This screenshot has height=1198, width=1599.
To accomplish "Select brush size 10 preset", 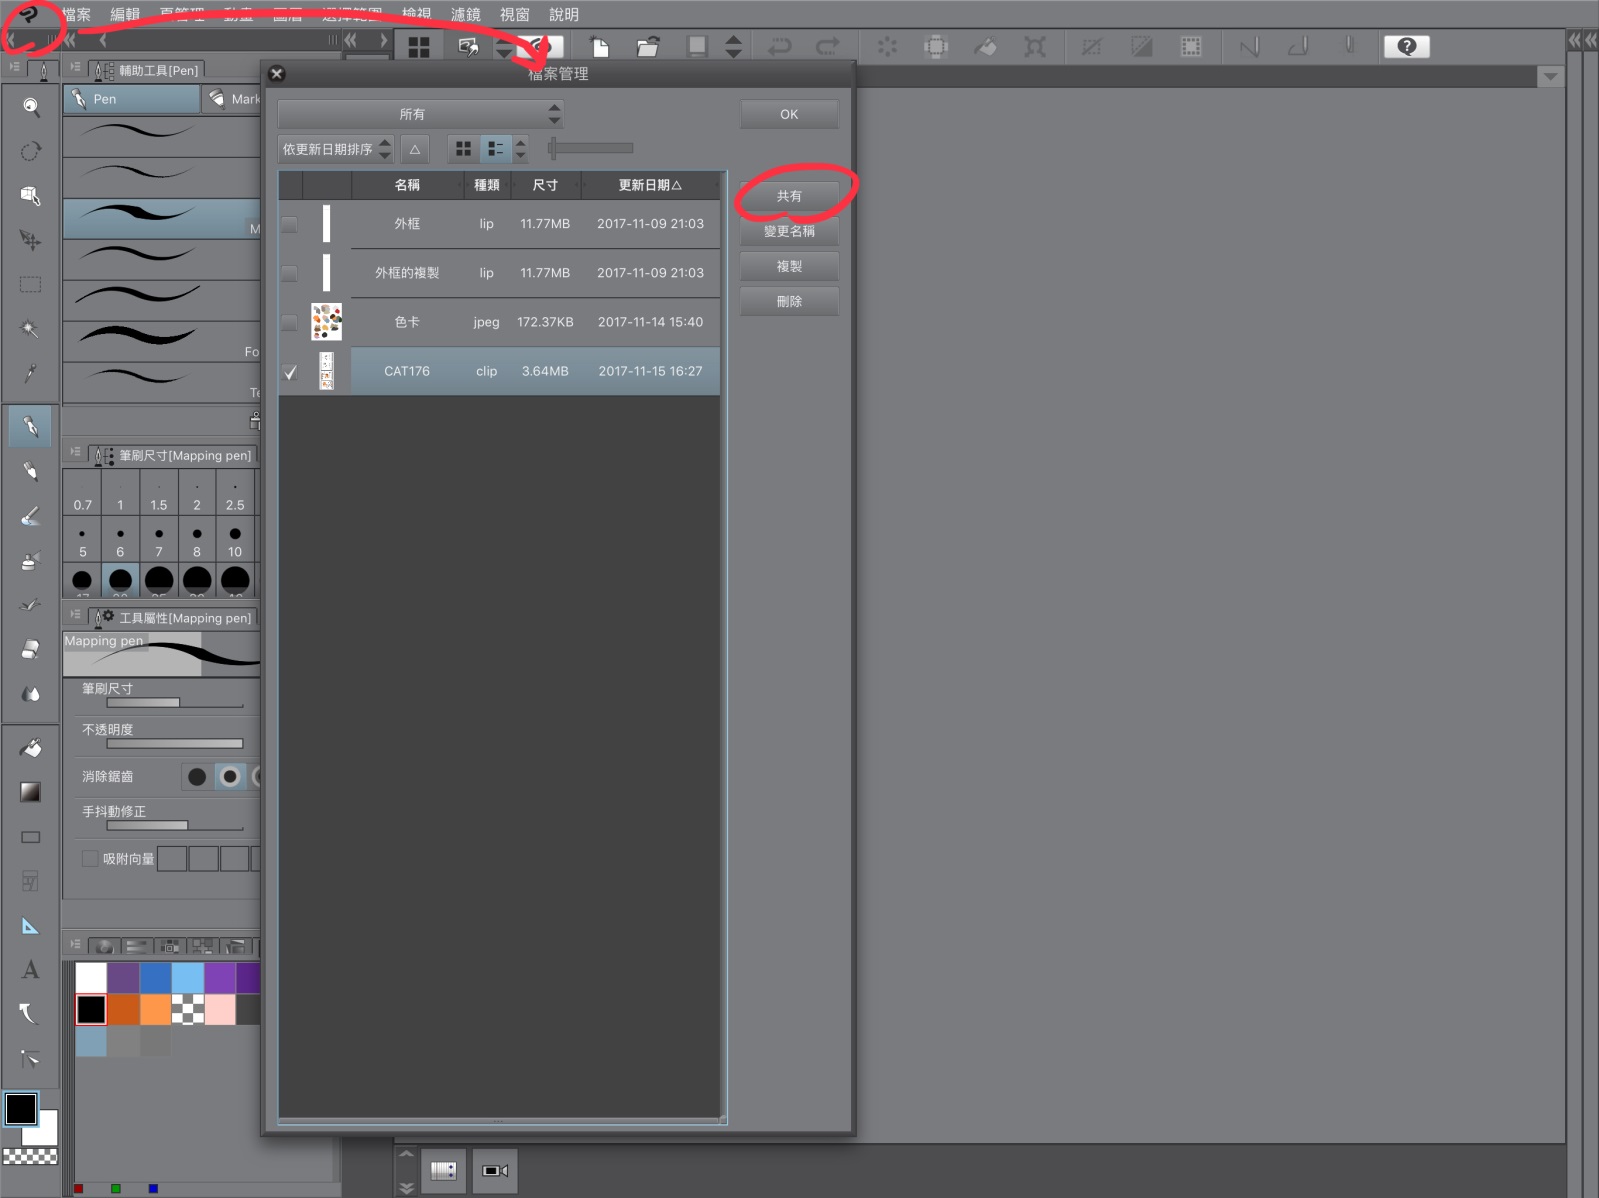I will pyautogui.click(x=235, y=541).
